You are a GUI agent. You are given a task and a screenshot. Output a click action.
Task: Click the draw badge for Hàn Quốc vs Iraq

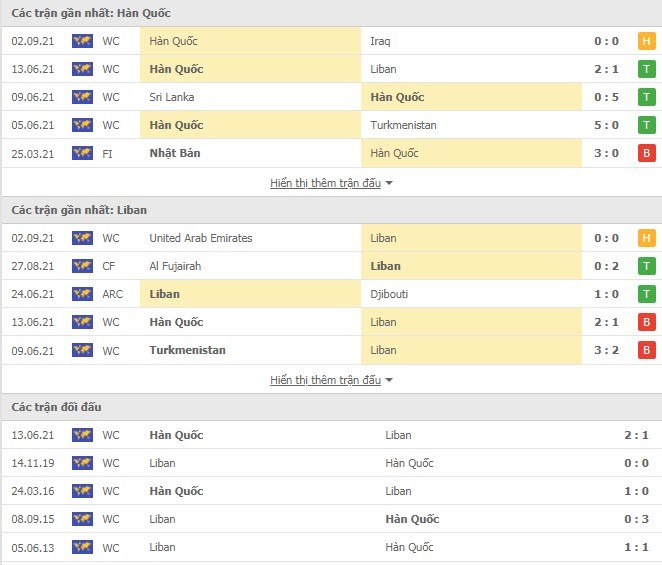click(646, 41)
